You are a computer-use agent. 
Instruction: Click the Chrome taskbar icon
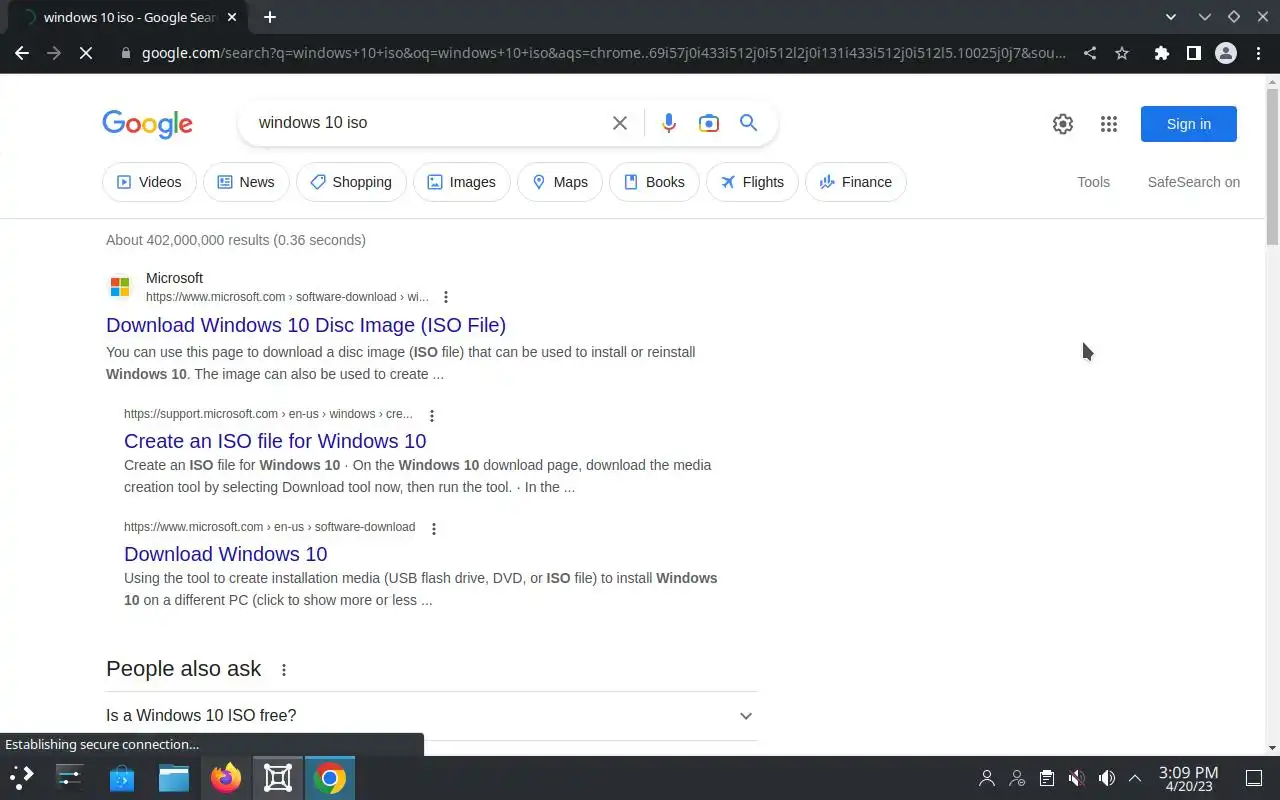tap(330, 777)
